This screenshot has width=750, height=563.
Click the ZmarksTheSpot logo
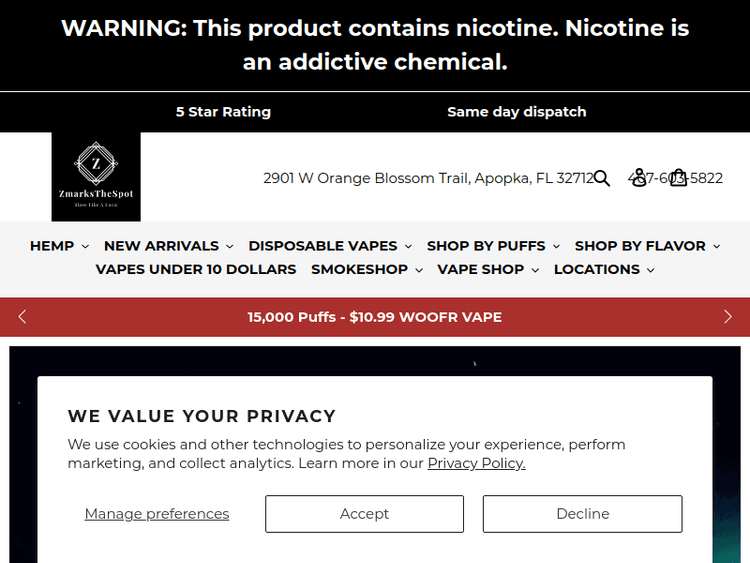[x=96, y=177]
